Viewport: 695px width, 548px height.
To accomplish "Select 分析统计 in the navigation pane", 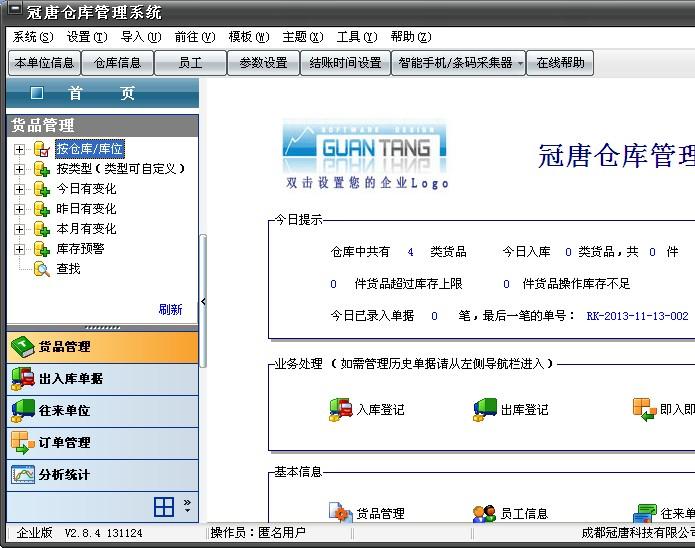I will pyautogui.click(x=103, y=475).
